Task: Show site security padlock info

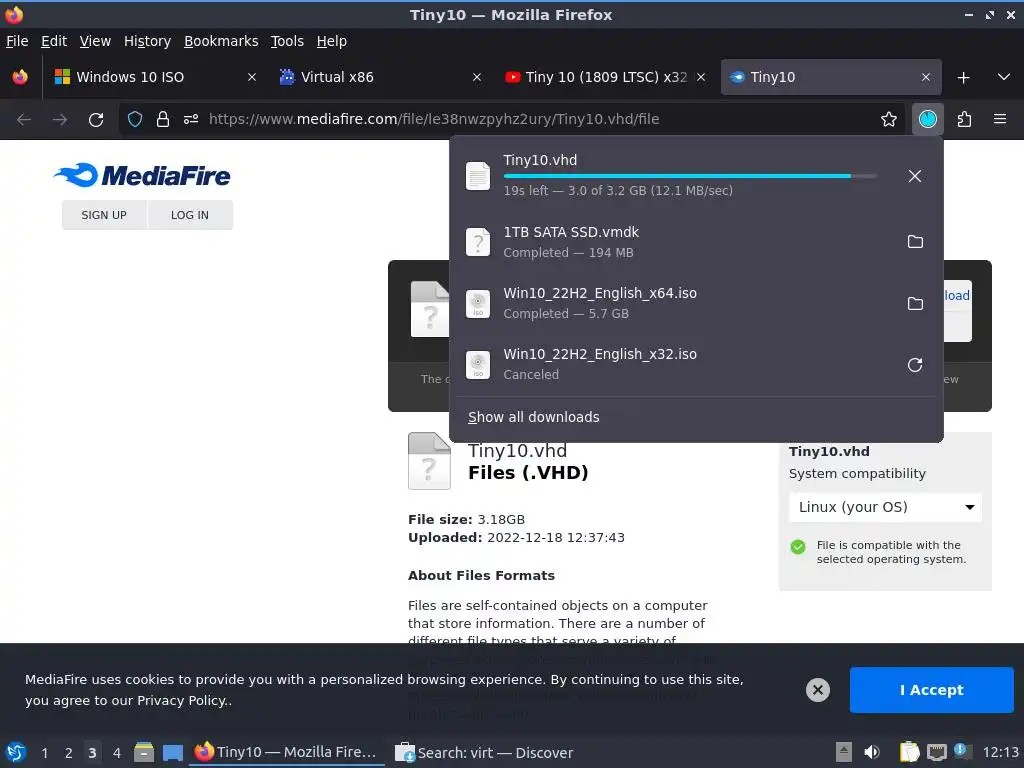Action: point(163,120)
